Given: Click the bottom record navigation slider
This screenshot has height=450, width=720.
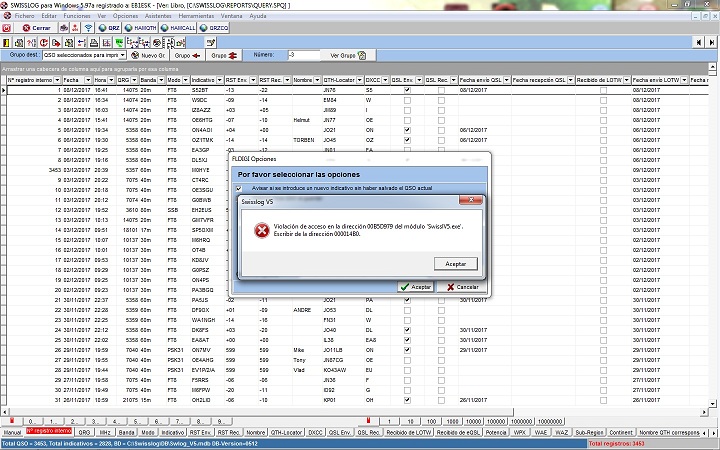Looking at the screenshot, I should point(370,419).
